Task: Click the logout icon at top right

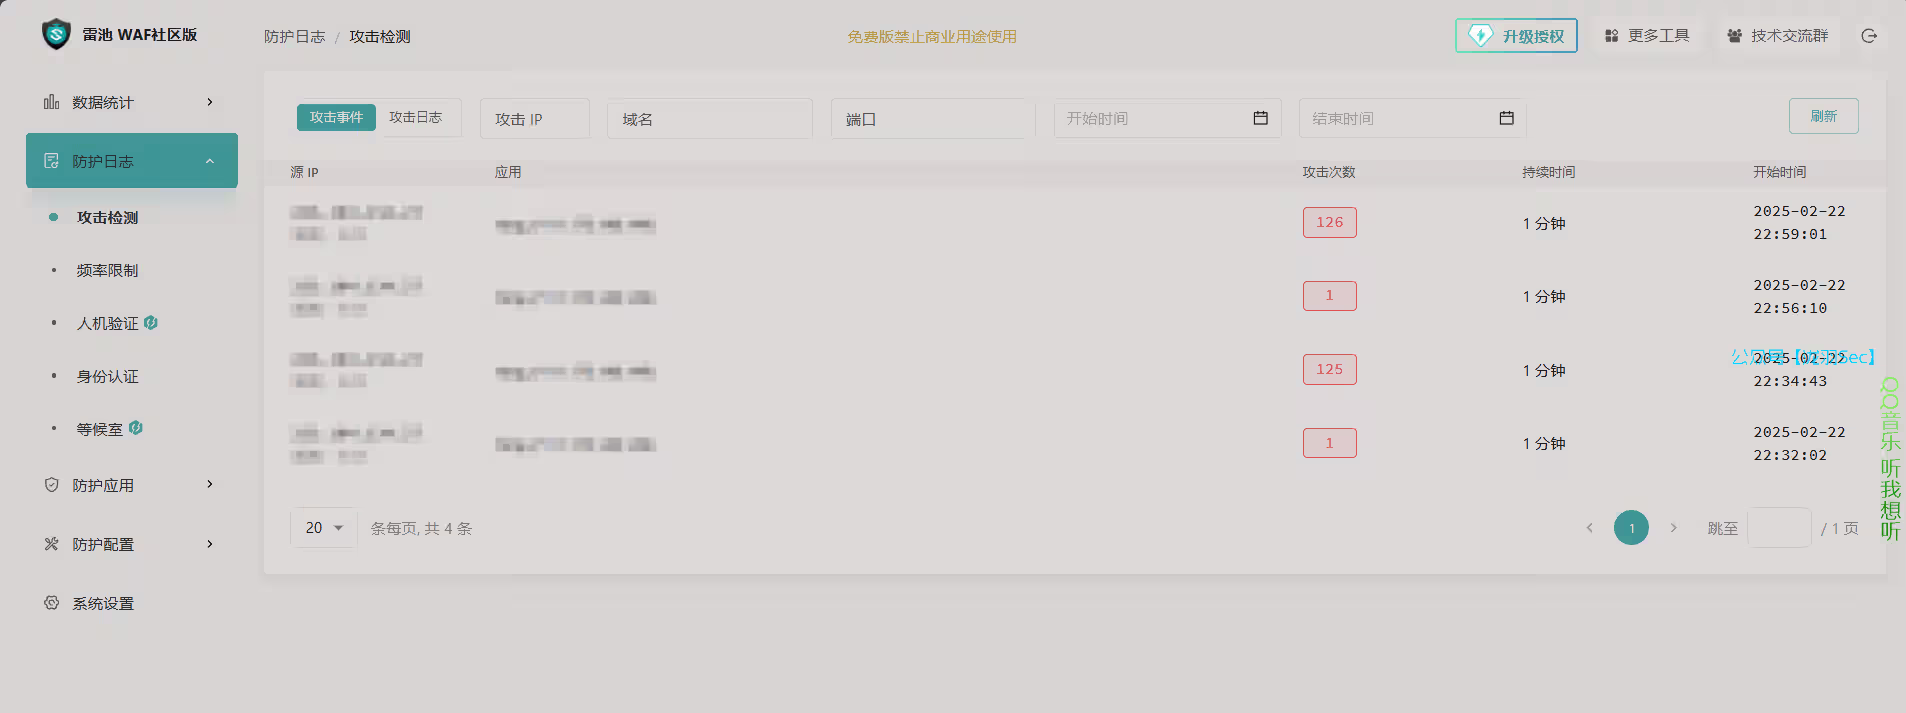Action: tap(1868, 36)
